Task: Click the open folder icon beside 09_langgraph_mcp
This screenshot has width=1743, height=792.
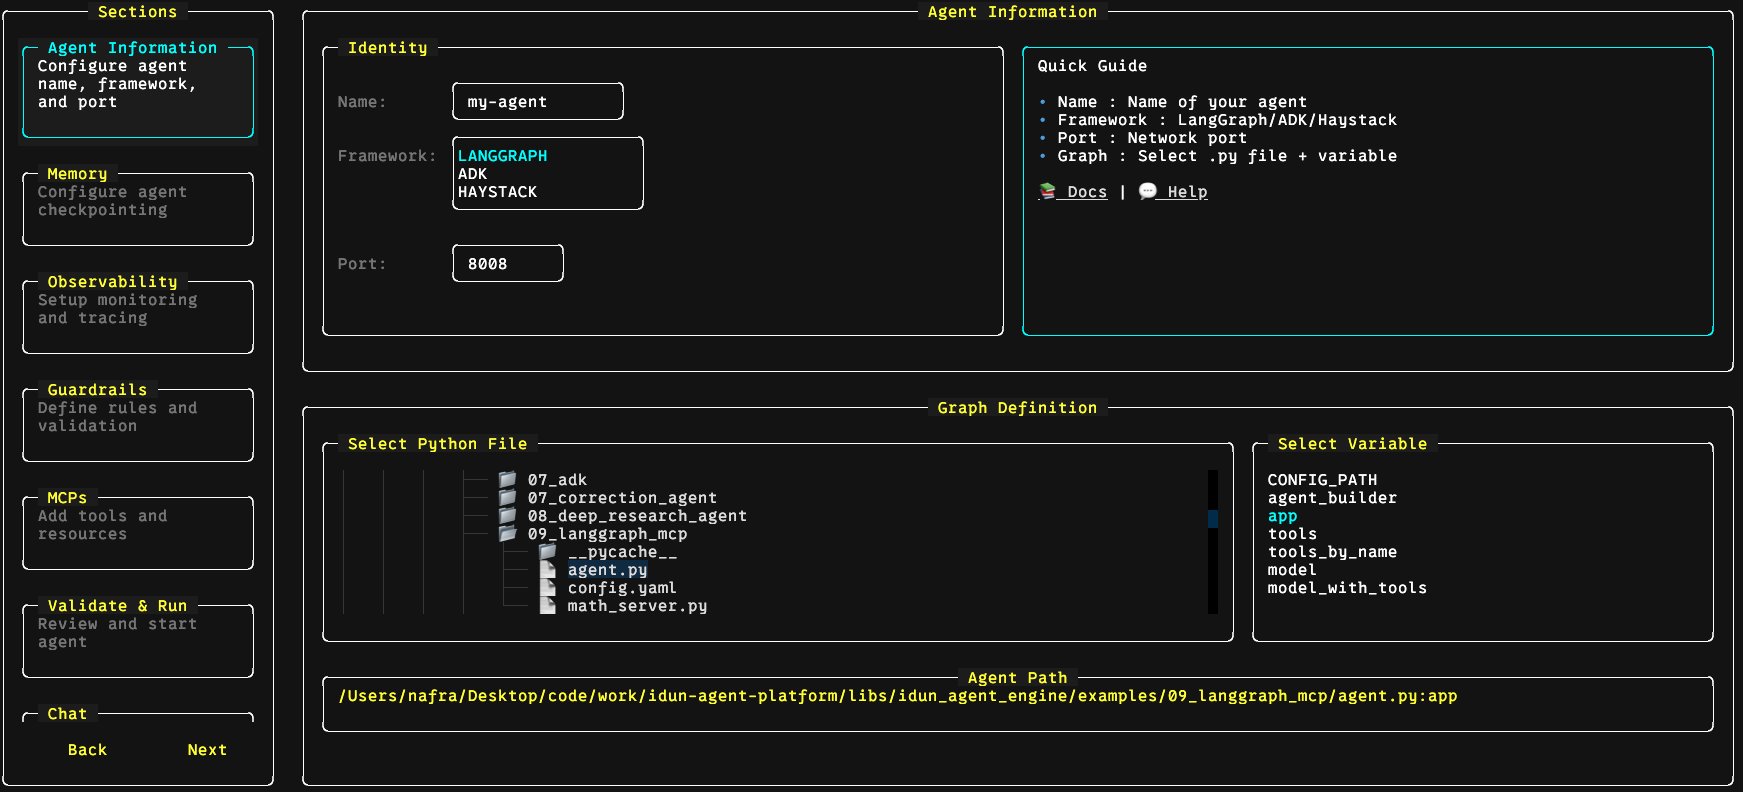Action: point(508,534)
